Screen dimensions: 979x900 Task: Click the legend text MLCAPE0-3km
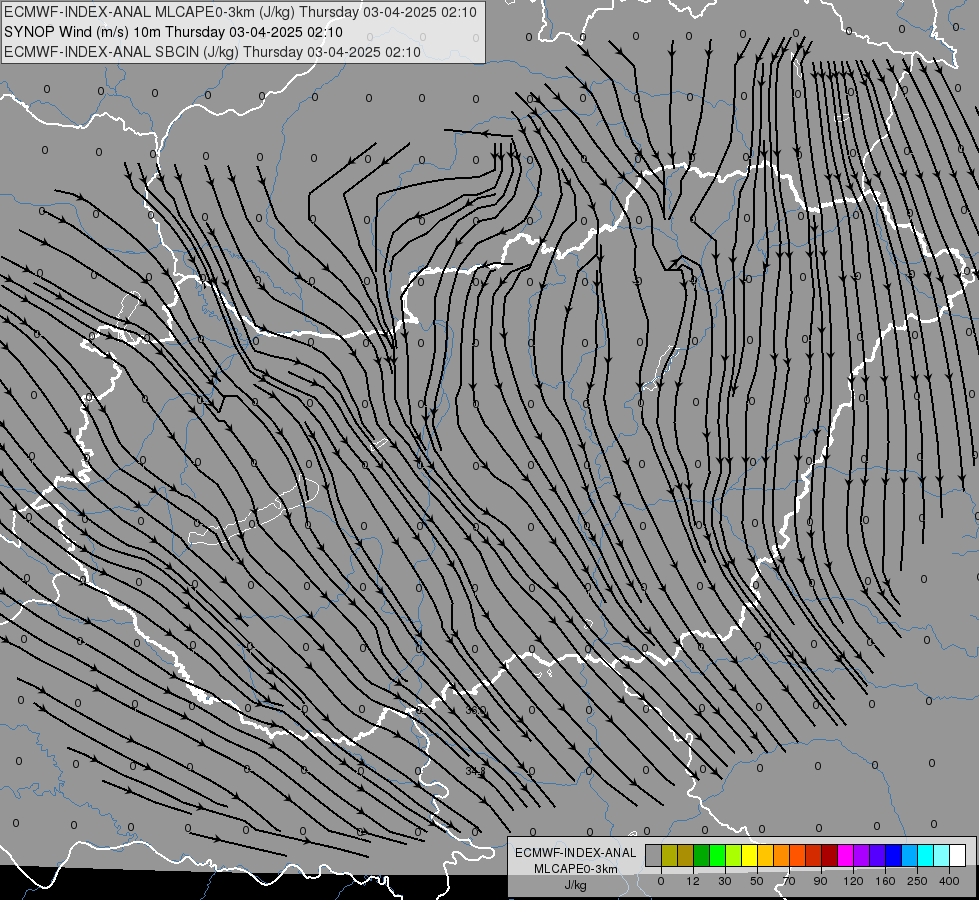(576, 869)
